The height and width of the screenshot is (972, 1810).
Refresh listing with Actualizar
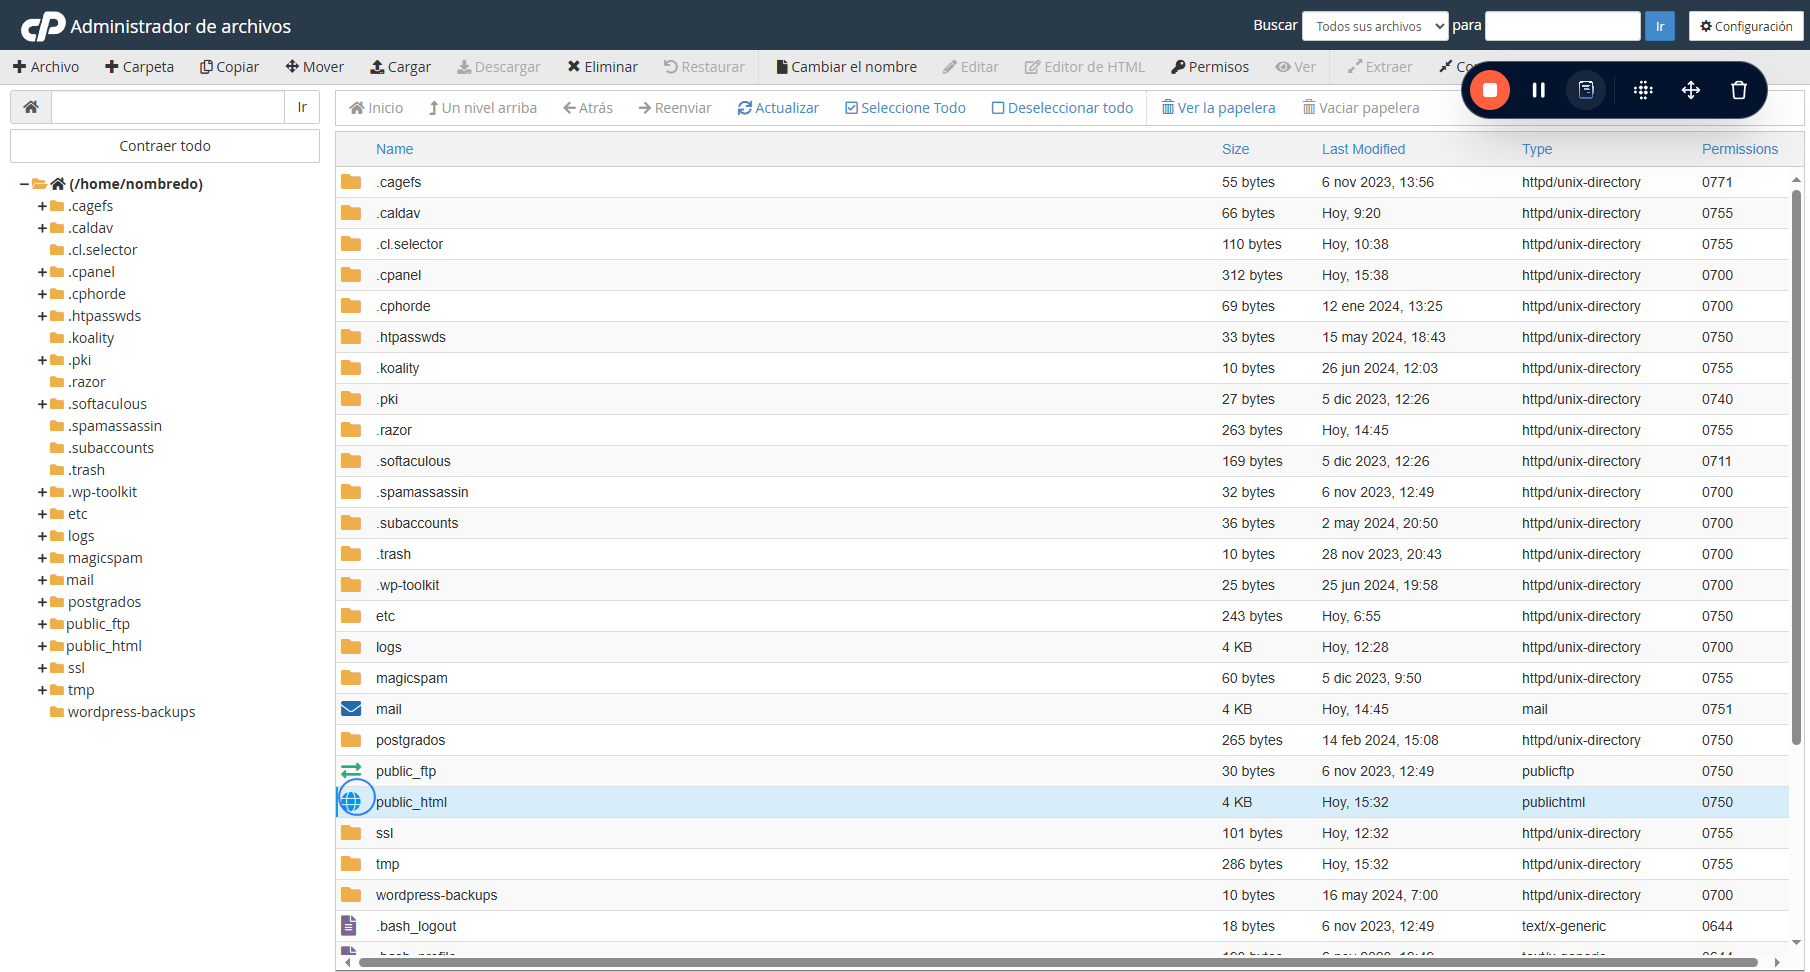click(x=778, y=108)
